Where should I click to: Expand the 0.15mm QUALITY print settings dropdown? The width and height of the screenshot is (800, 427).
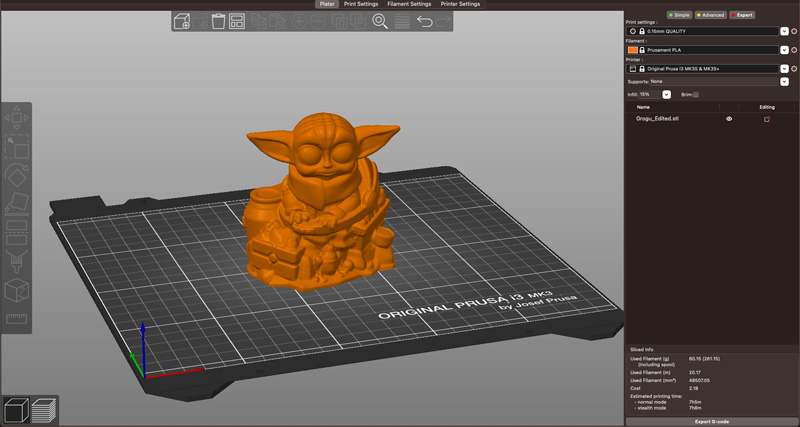pyautogui.click(x=784, y=31)
